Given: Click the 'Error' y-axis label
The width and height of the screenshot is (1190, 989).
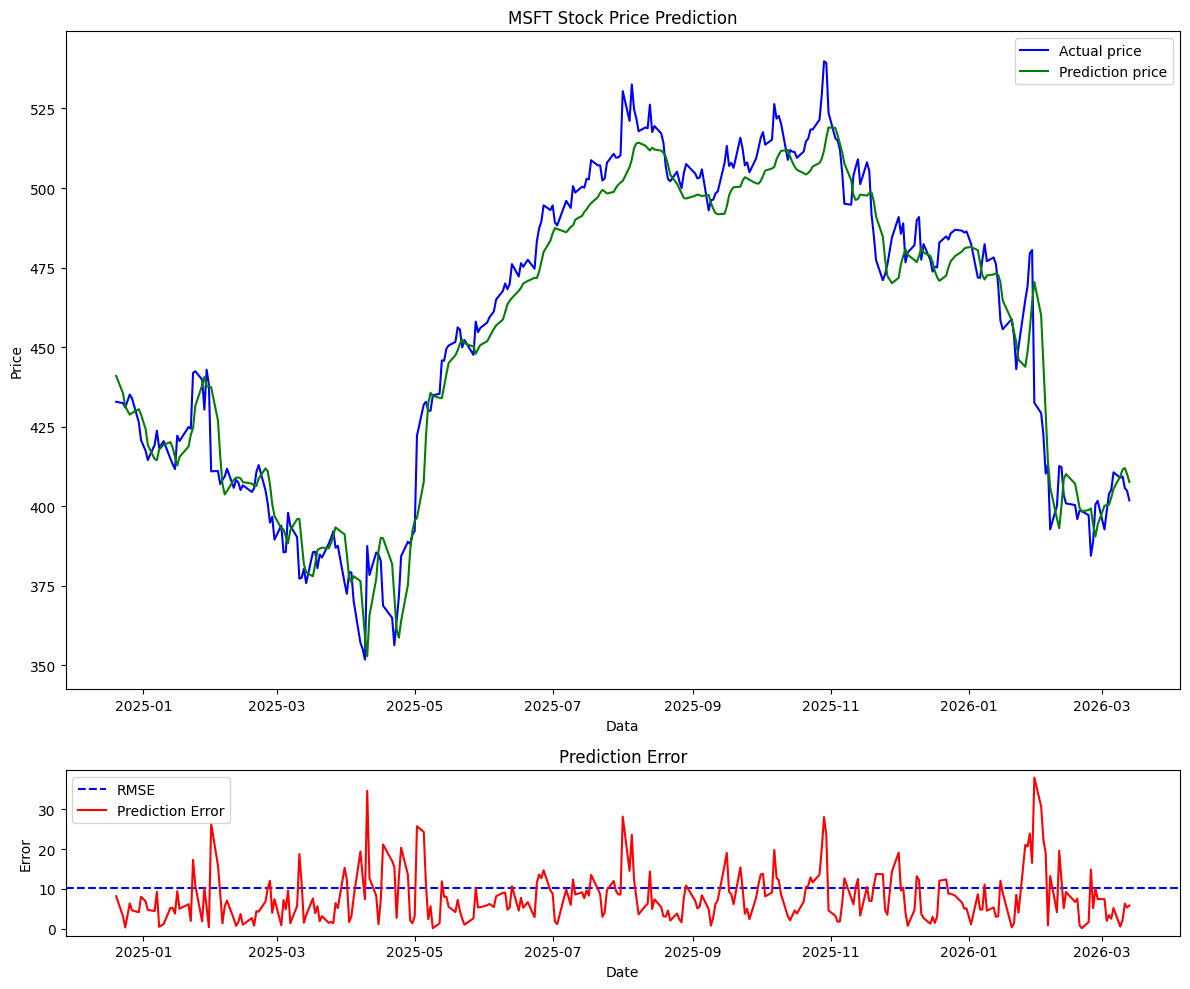Looking at the screenshot, I should coord(25,855).
